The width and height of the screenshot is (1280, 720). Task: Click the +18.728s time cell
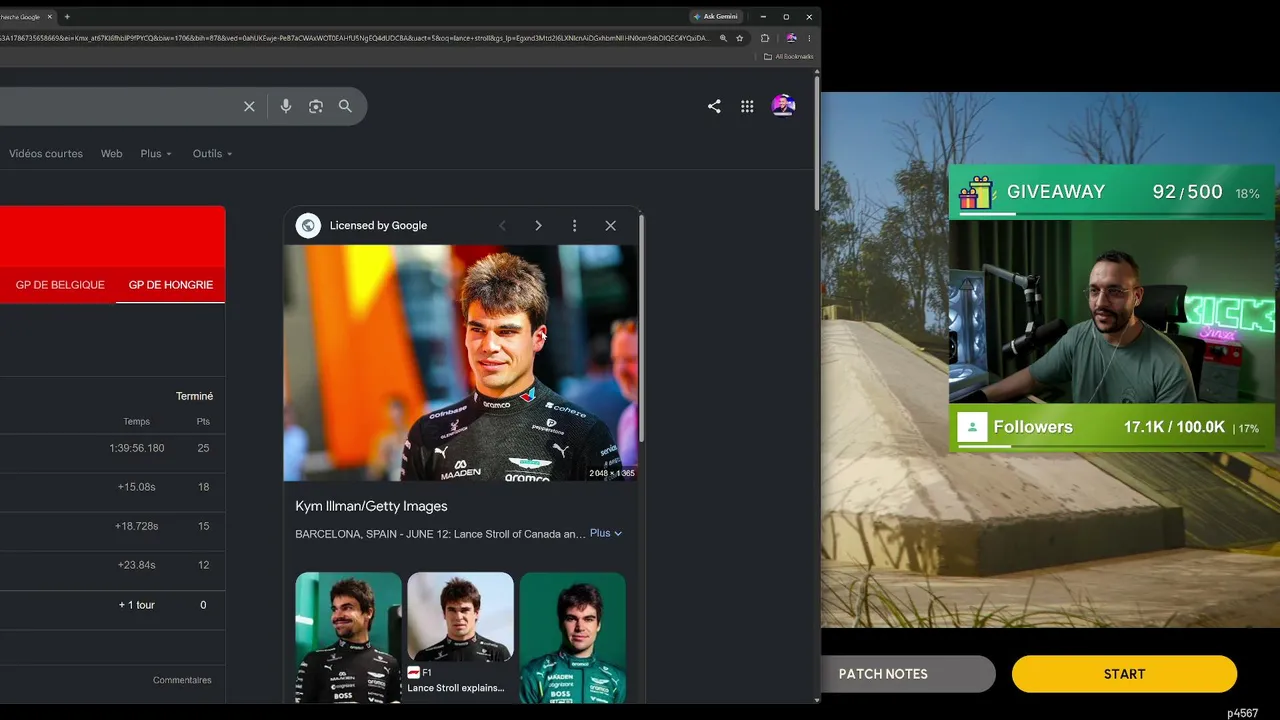pyautogui.click(x=137, y=526)
